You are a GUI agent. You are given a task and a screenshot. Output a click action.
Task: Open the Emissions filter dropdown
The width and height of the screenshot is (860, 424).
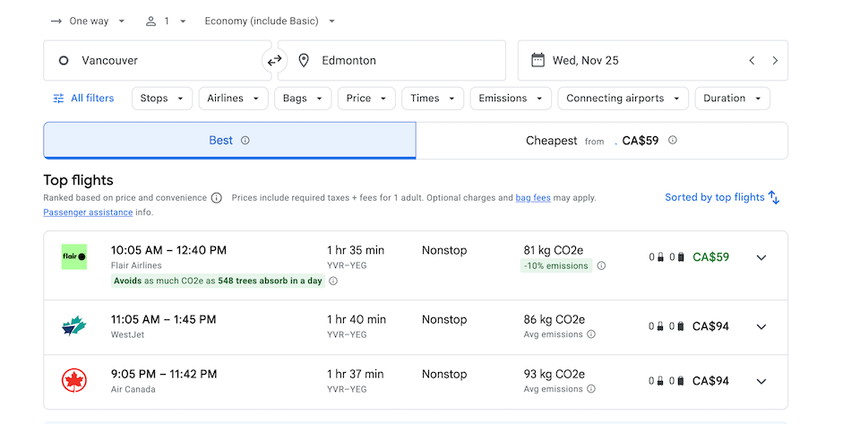tap(511, 98)
